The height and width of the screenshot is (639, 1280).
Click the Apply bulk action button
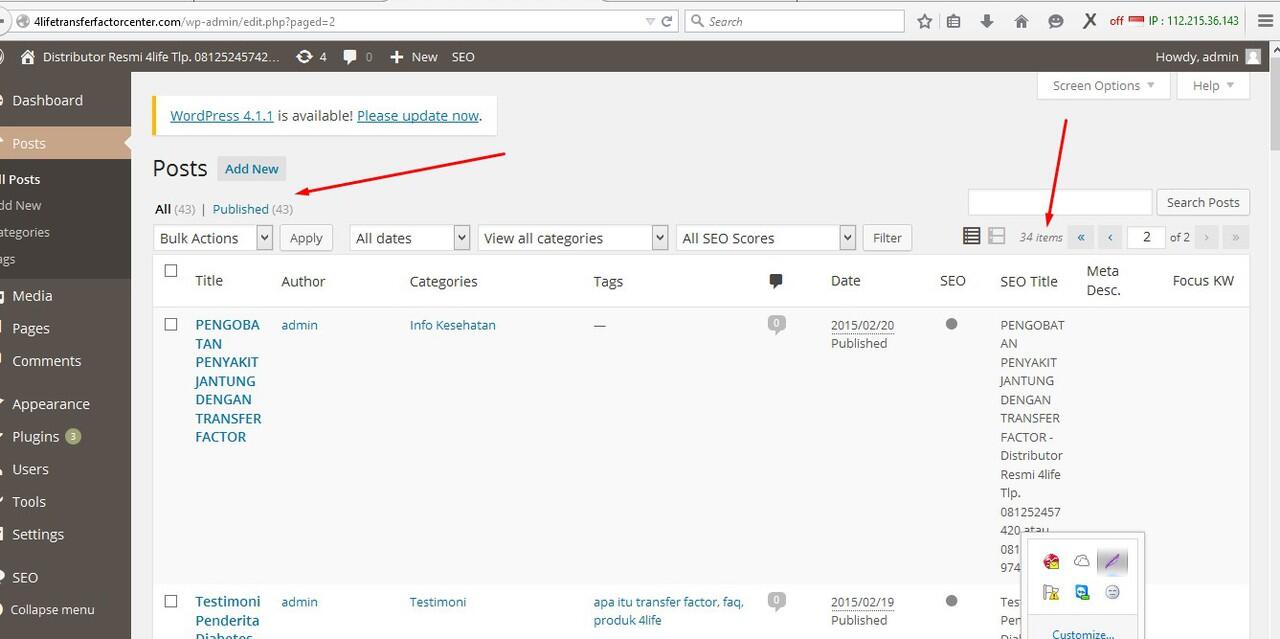[x=306, y=238]
